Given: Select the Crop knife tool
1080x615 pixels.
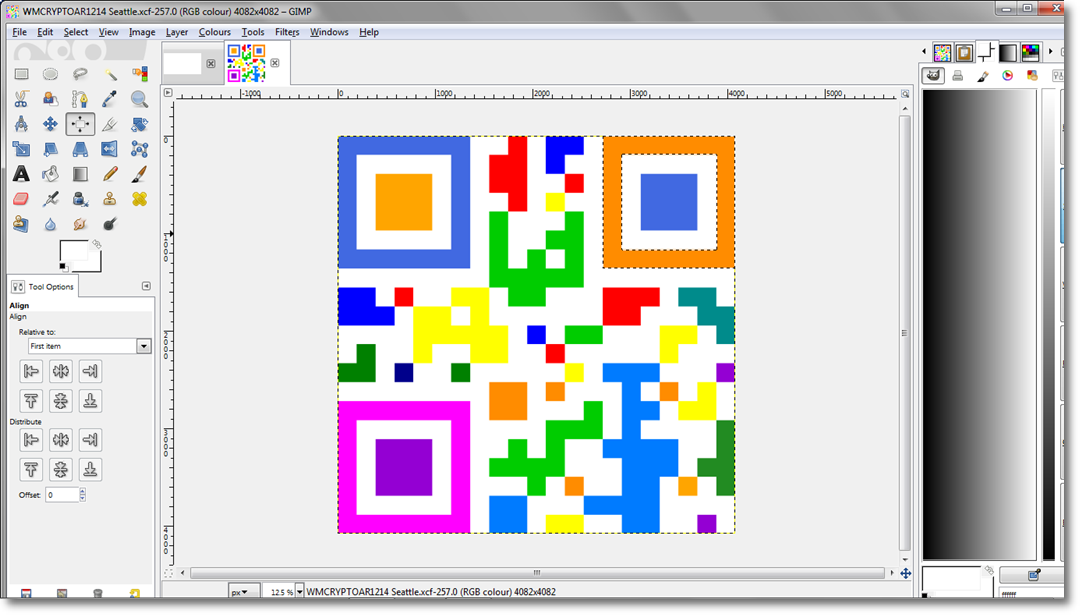Looking at the screenshot, I should pos(110,124).
